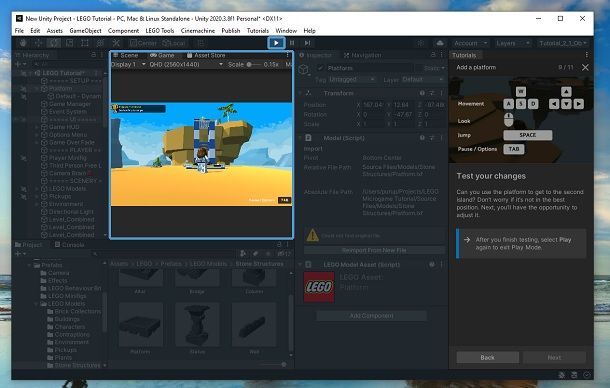Click the Next button in Tutorials
The height and width of the screenshot is (388, 610).
click(554, 357)
